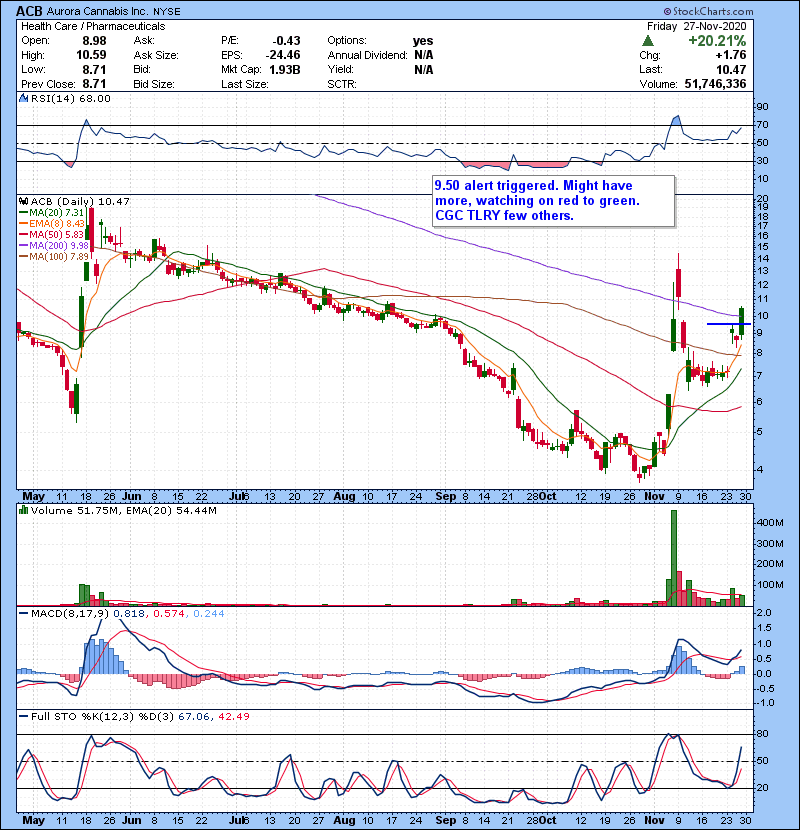
Task: Click the Last Size: label
Action: 245,84
